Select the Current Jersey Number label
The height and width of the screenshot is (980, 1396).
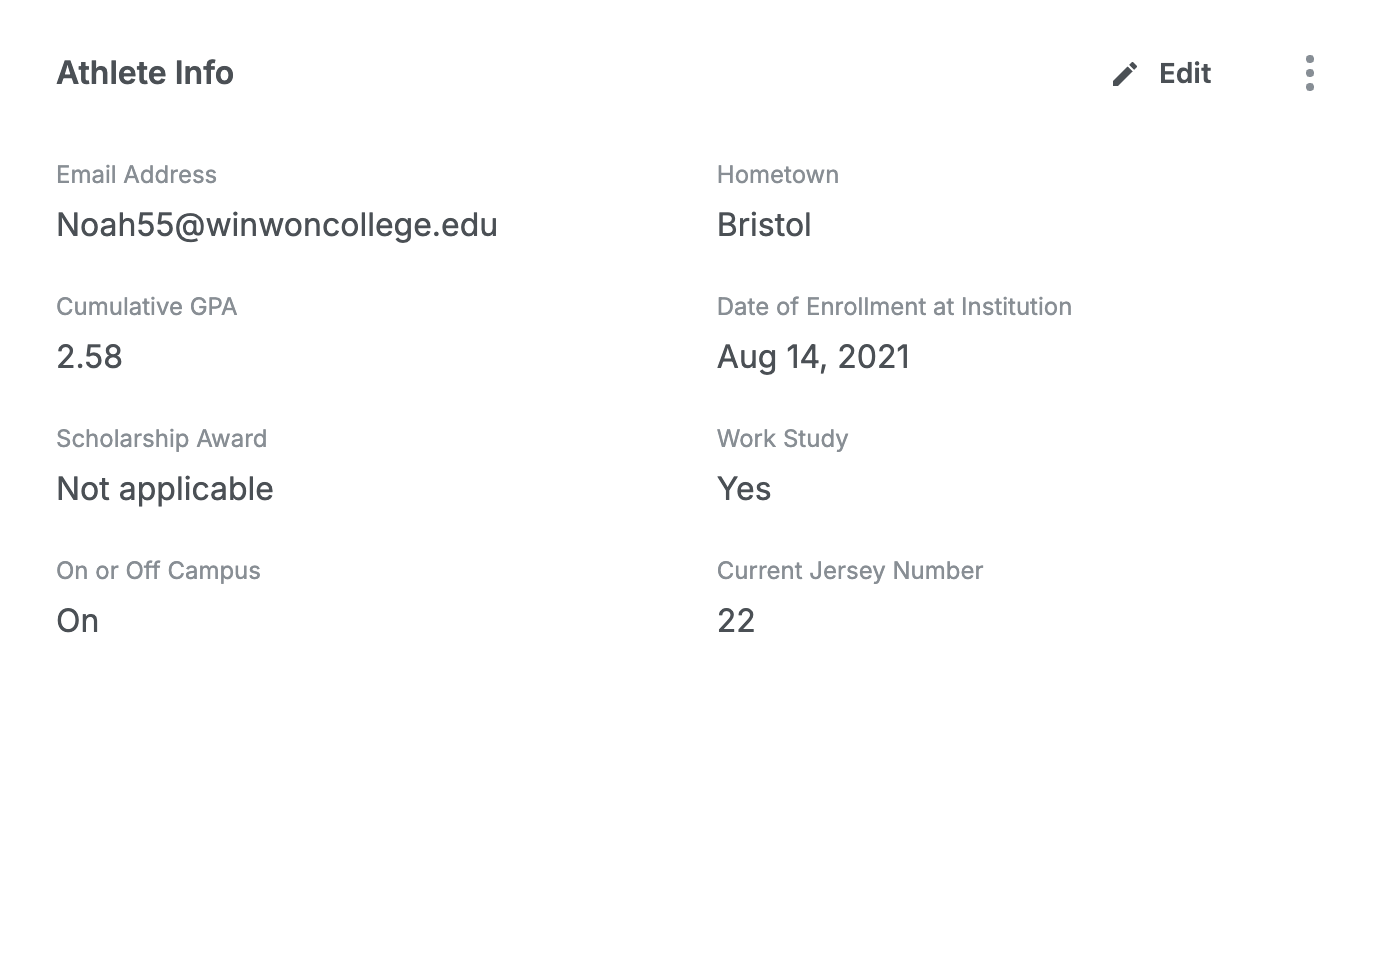pyautogui.click(x=850, y=571)
